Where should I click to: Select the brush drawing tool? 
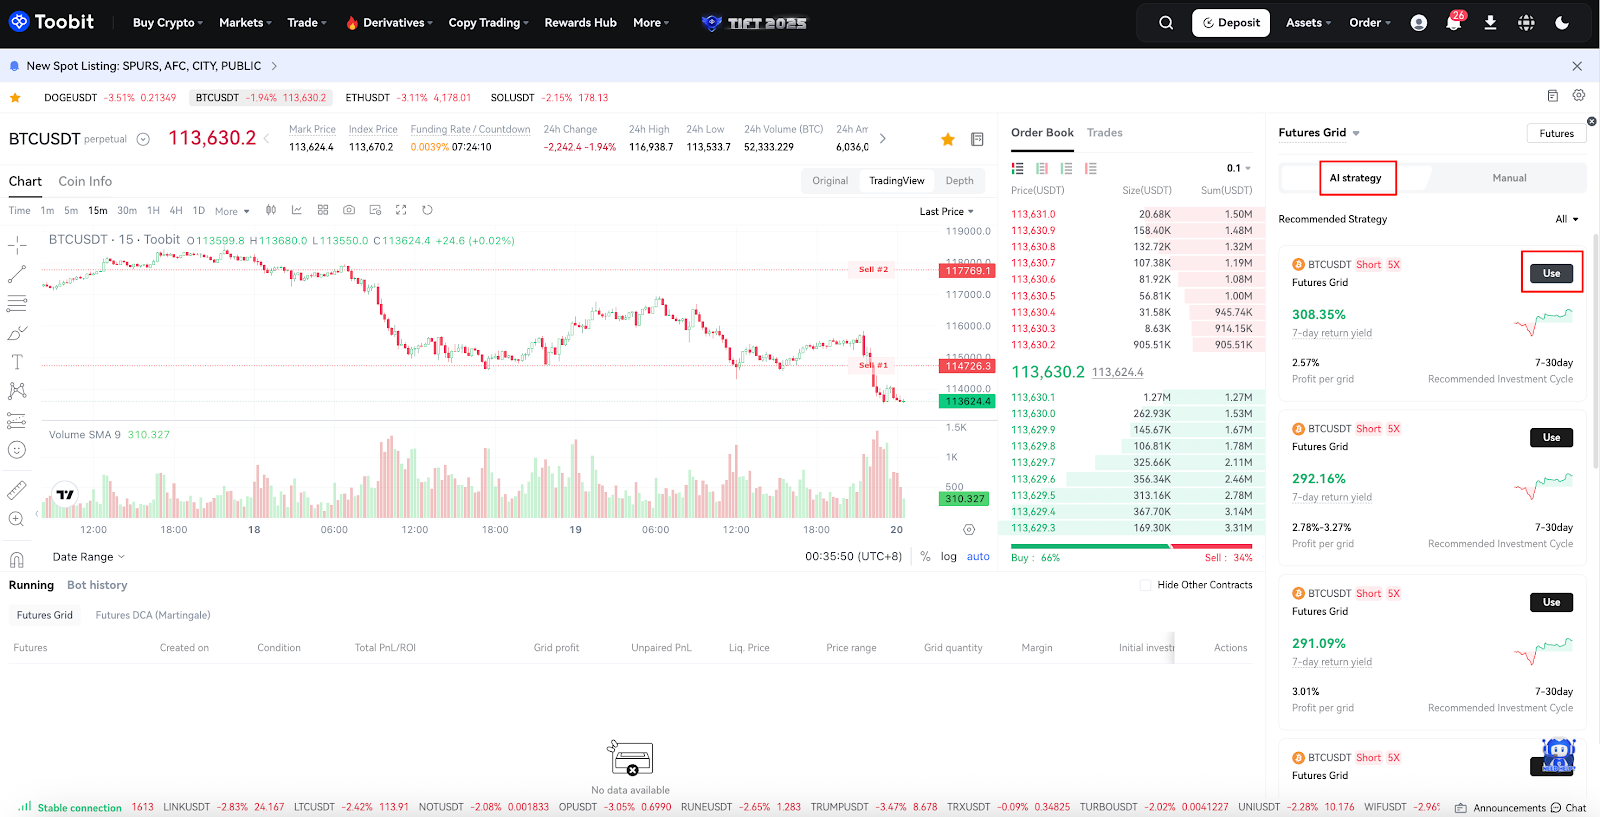[x=17, y=333]
